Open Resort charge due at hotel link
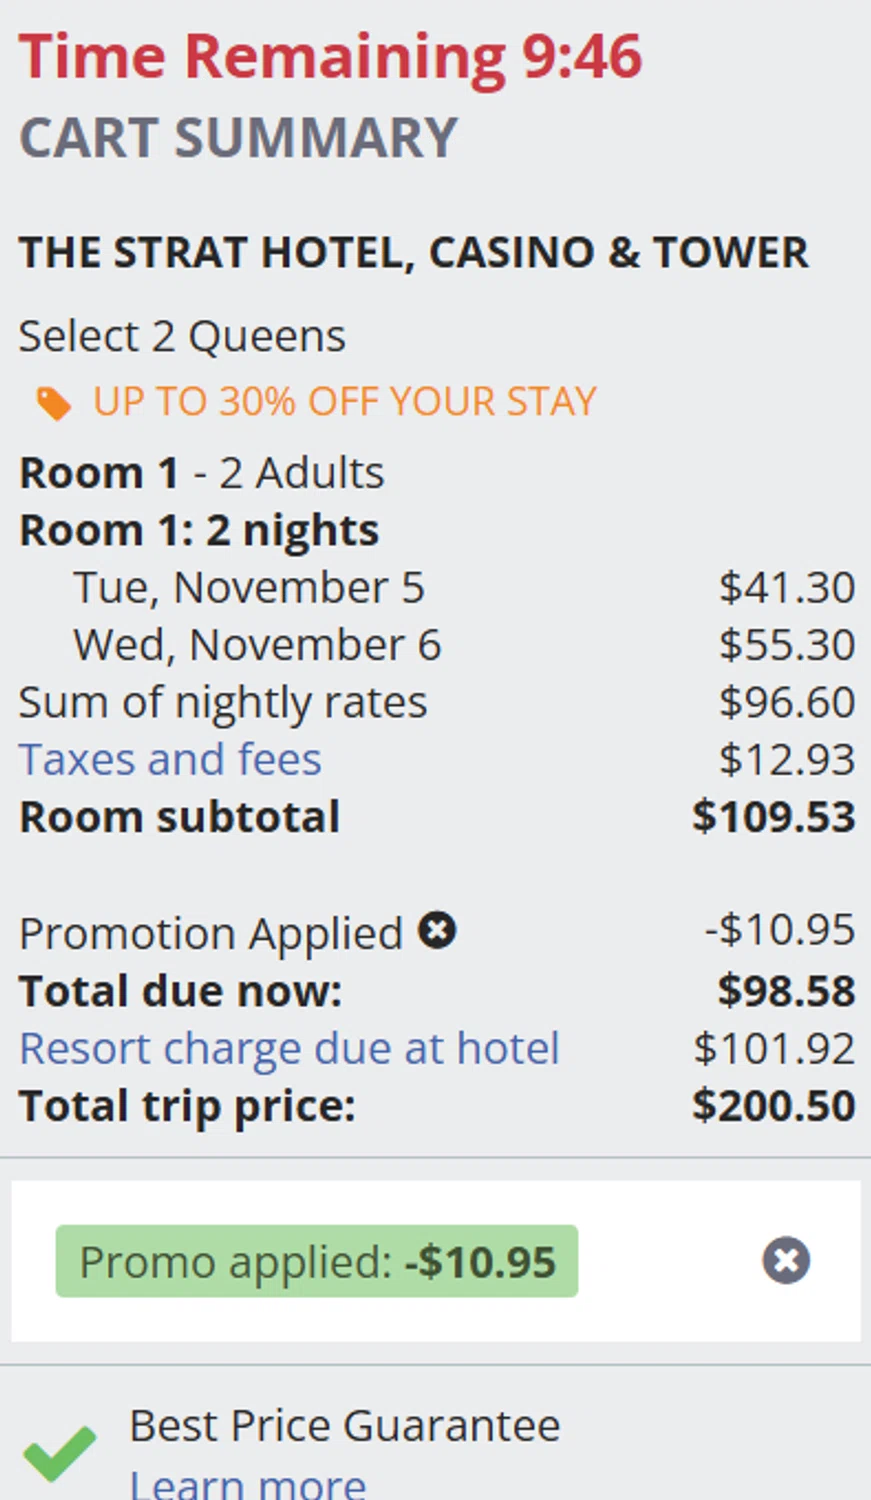This screenshot has width=871, height=1500. click(x=289, y=1049)
